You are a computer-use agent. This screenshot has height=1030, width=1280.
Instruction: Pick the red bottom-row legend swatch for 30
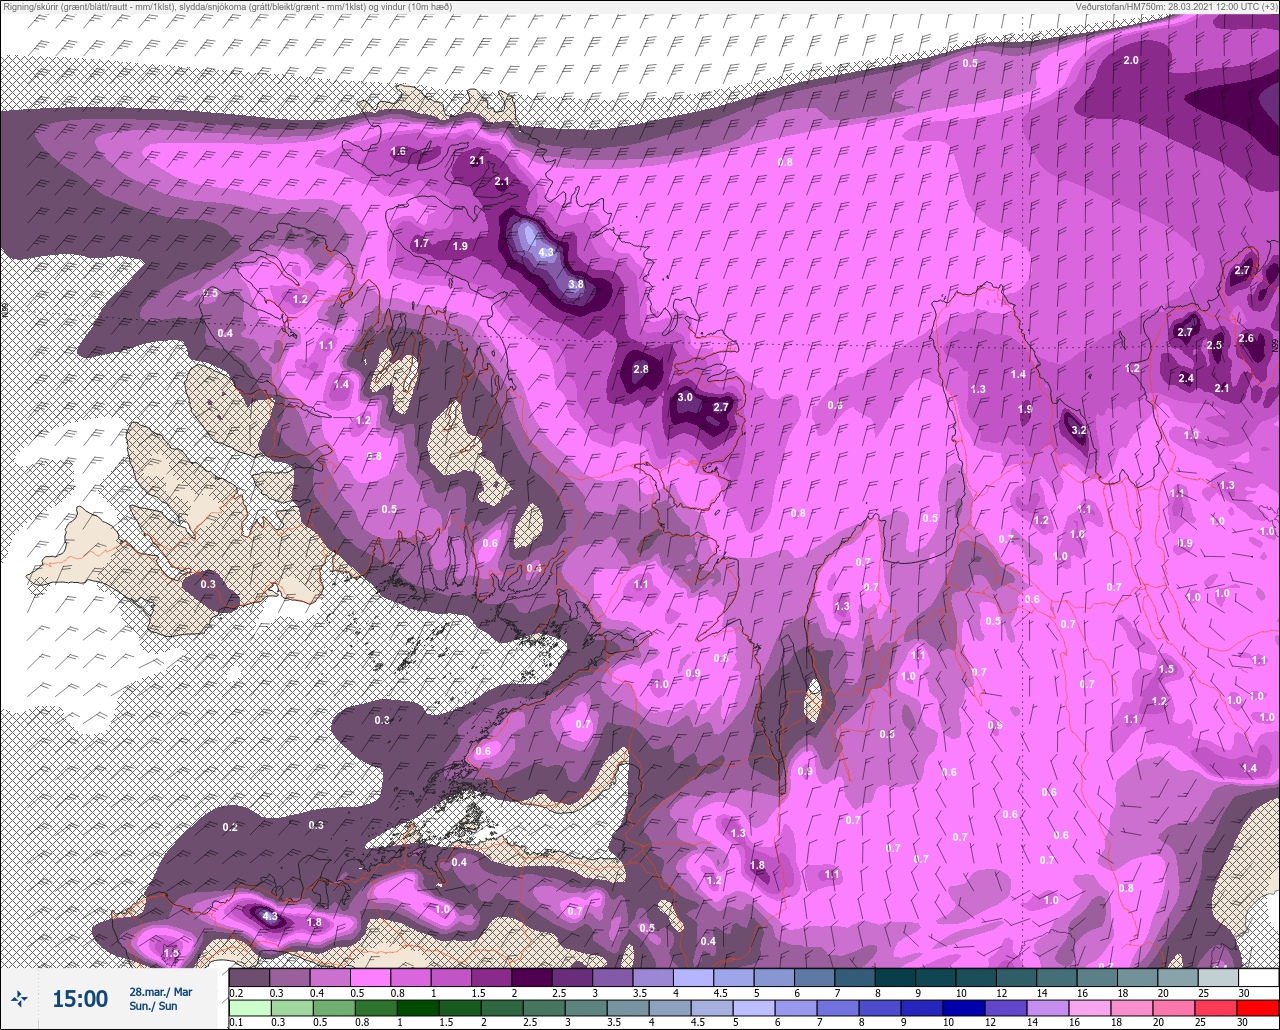pyautogui.click(x=1259, y=1007)
